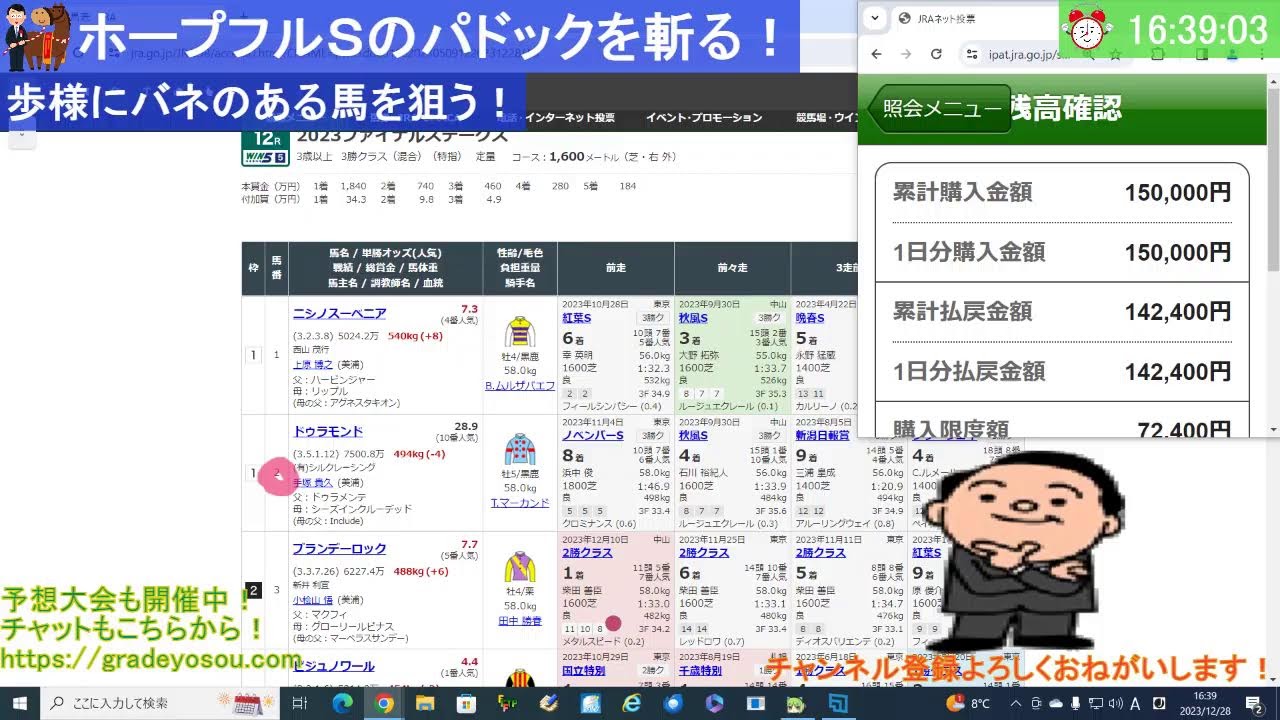Open trainer link 上原 博之

click(x=313, y=364)
